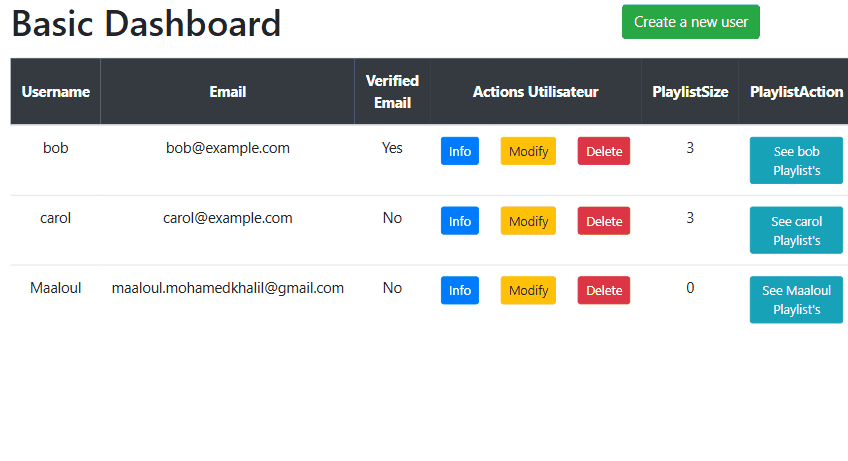Modify the carol user account
The width and height of the screenshot is (848, 461).
pyautogui.click(x=528, y=221)
